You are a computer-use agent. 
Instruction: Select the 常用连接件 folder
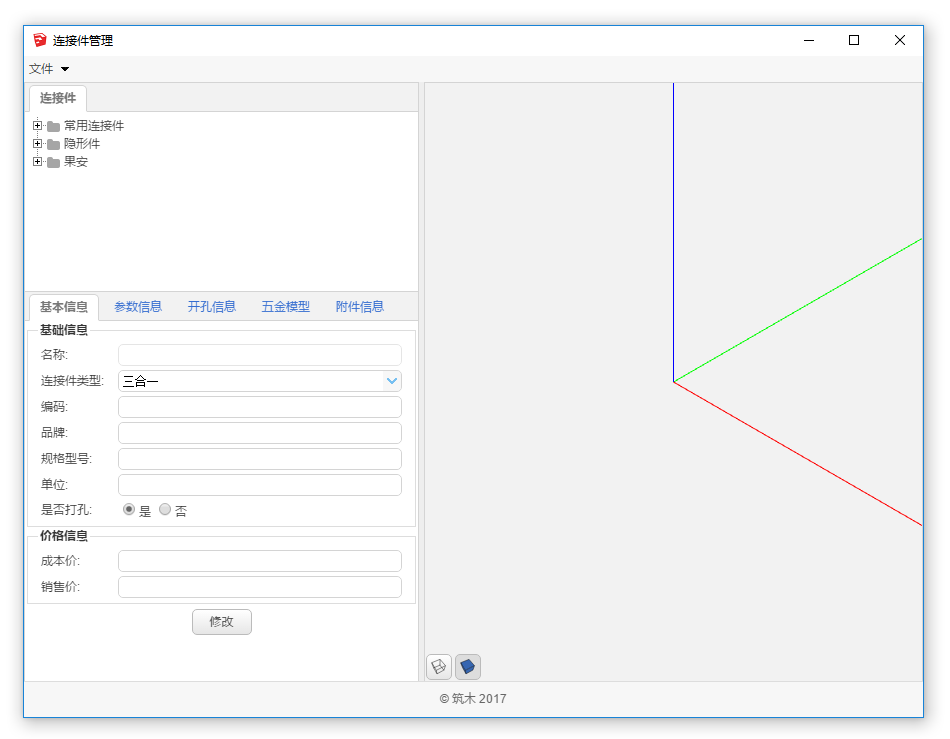coord(93,126)
